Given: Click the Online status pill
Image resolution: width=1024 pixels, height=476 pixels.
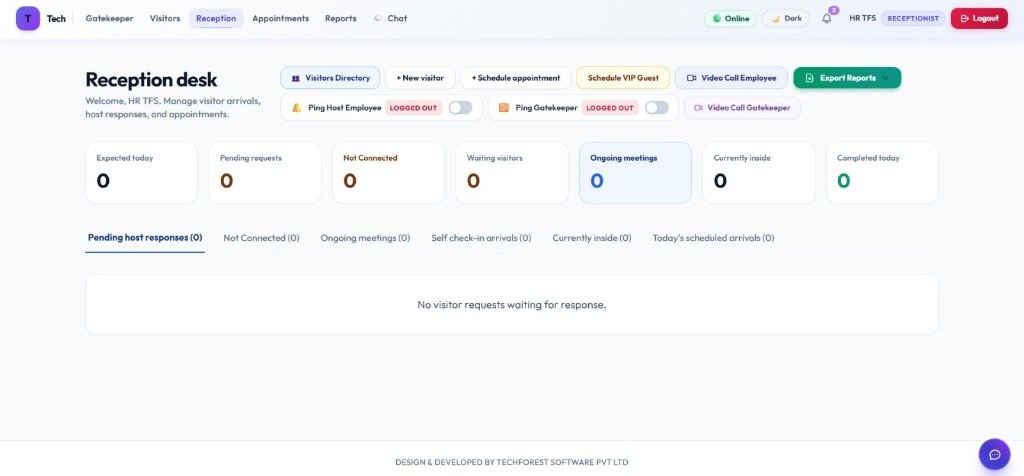Looking at the screenshot, I should (730, 18).
